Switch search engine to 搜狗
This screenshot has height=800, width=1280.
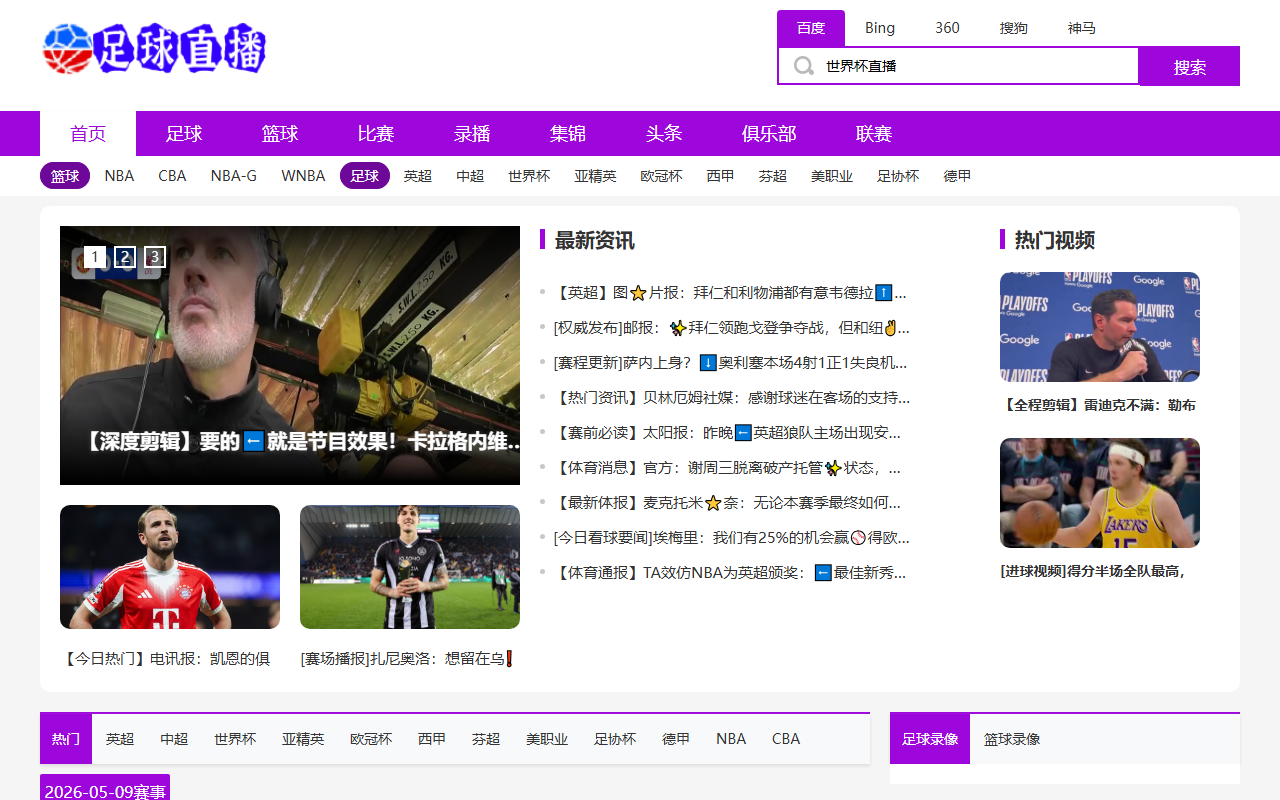pos(1014,28)
